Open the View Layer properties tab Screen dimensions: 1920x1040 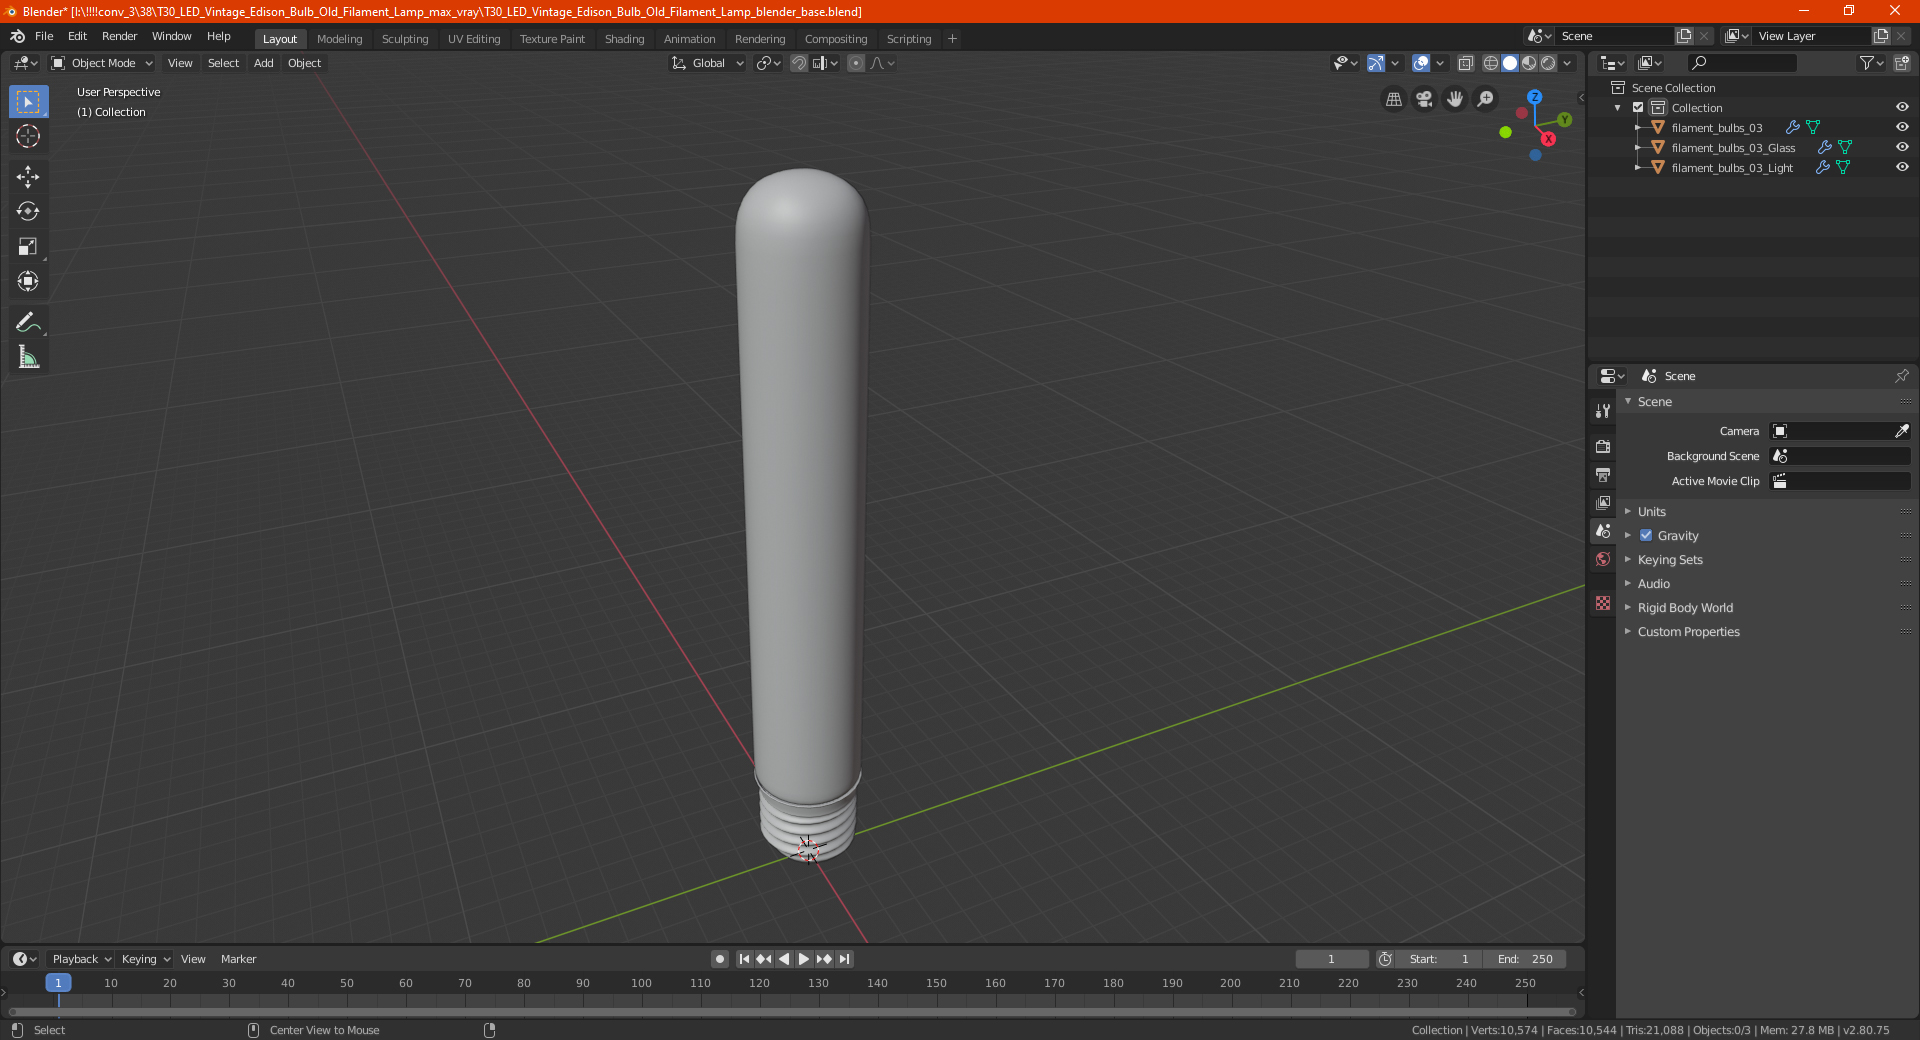pos(1603,502)
